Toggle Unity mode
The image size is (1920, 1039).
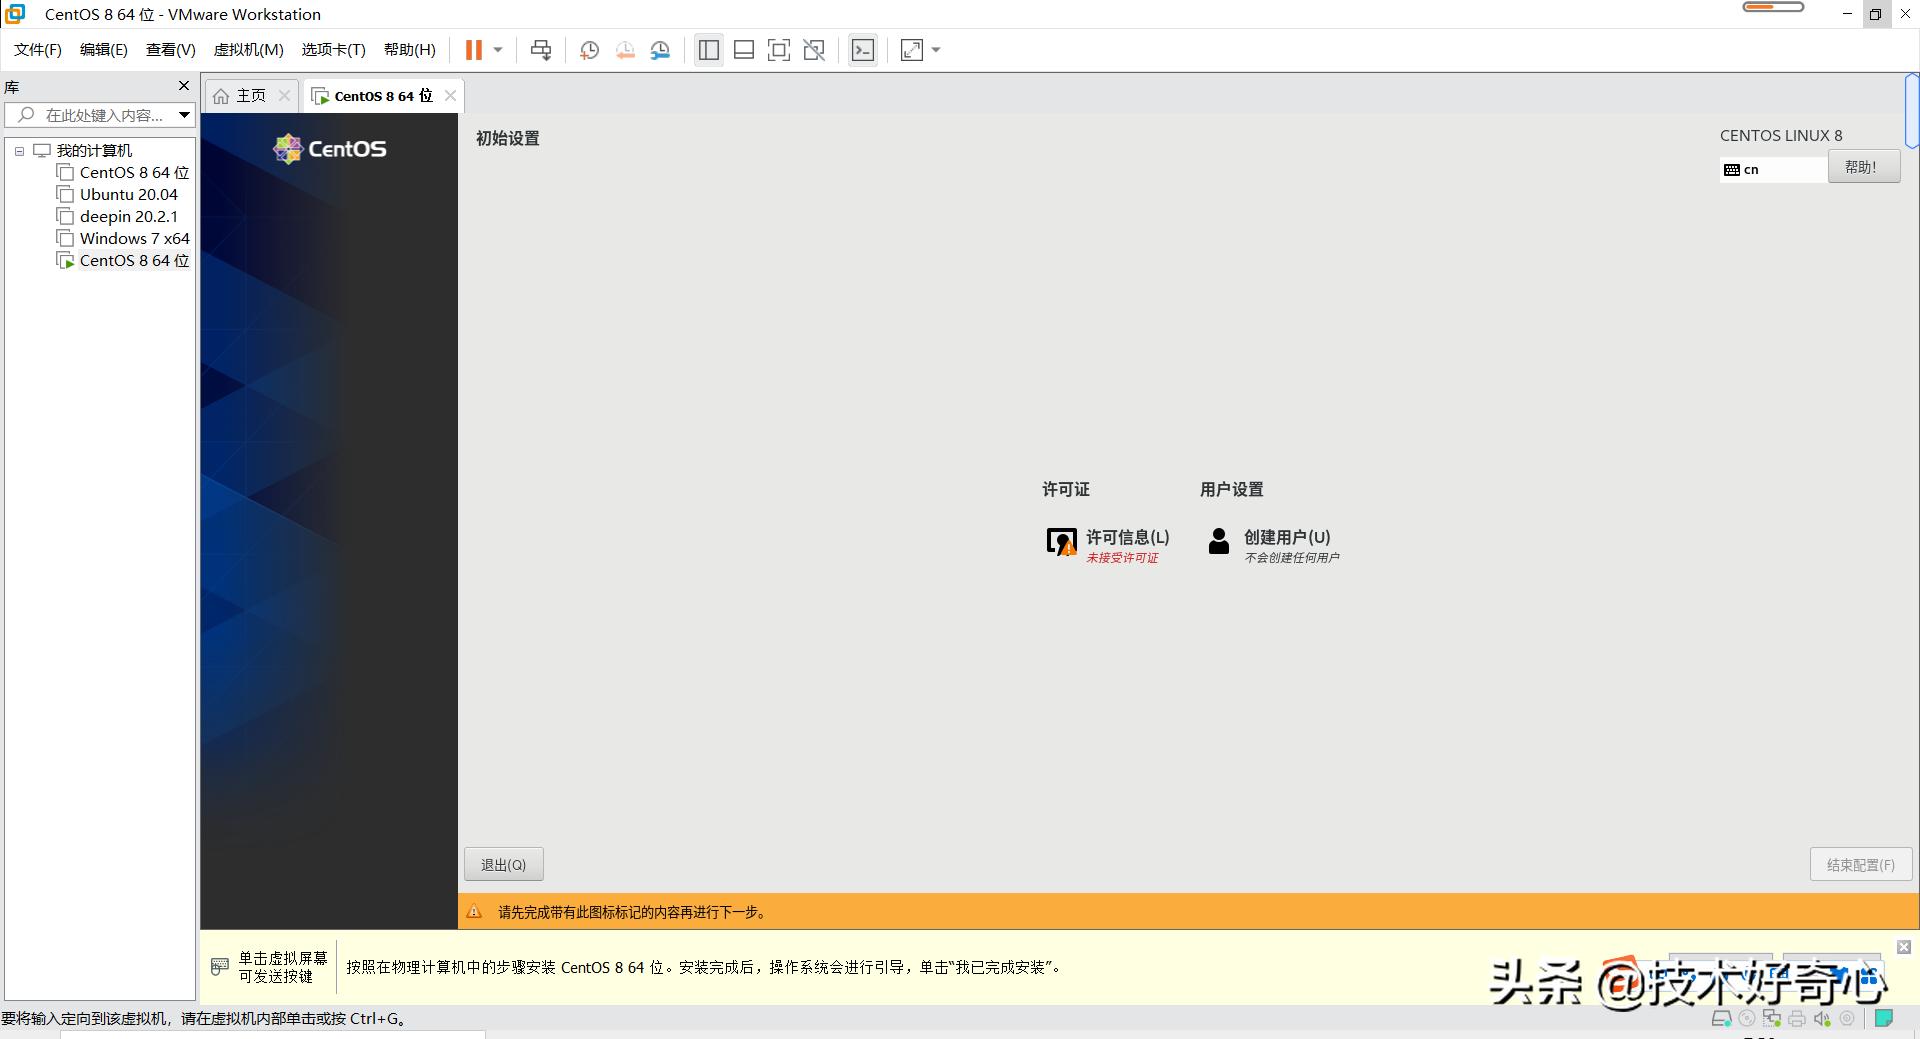(814, 50)
